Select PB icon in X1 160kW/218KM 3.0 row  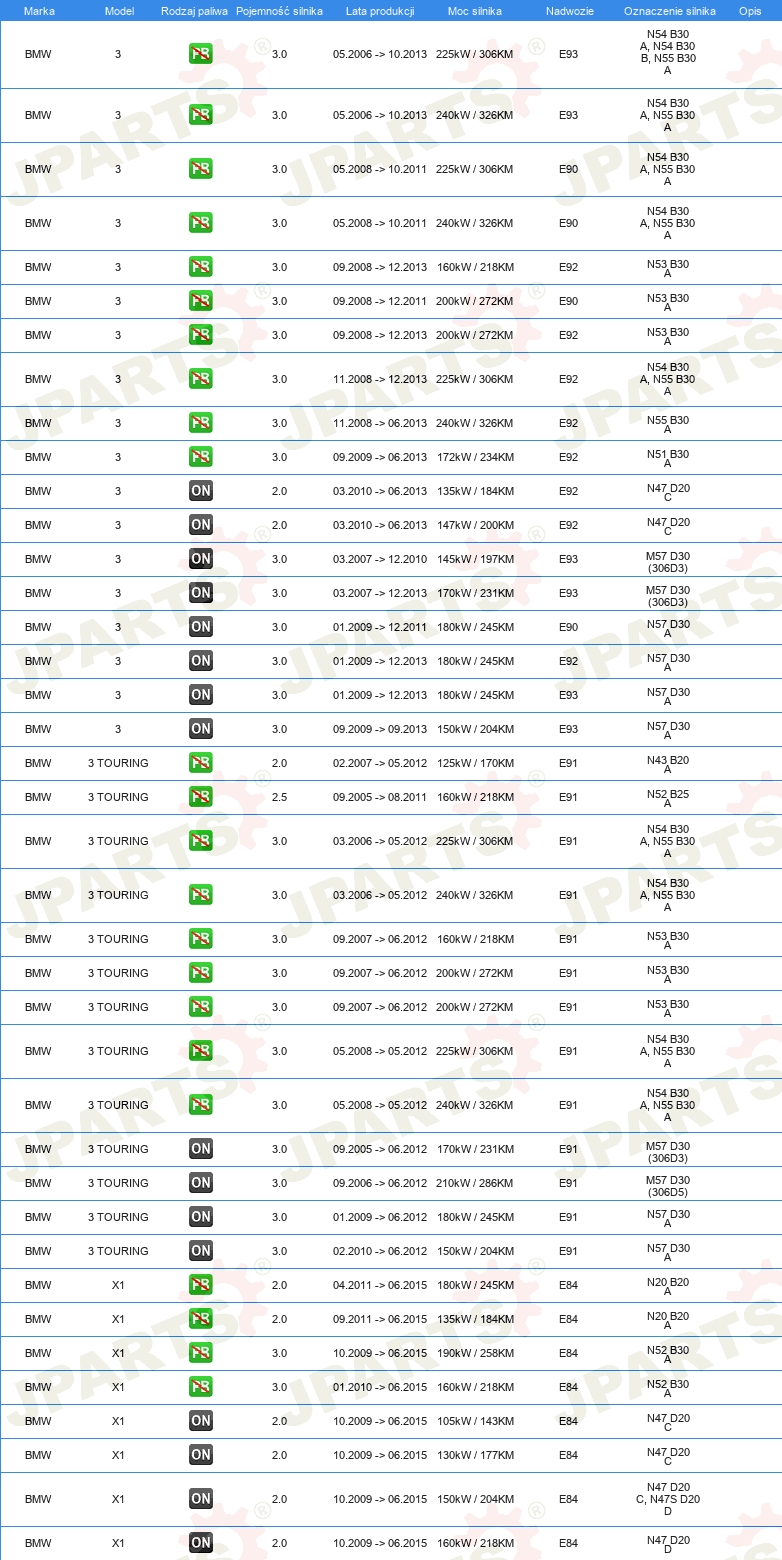click(x=200, y=1387)
